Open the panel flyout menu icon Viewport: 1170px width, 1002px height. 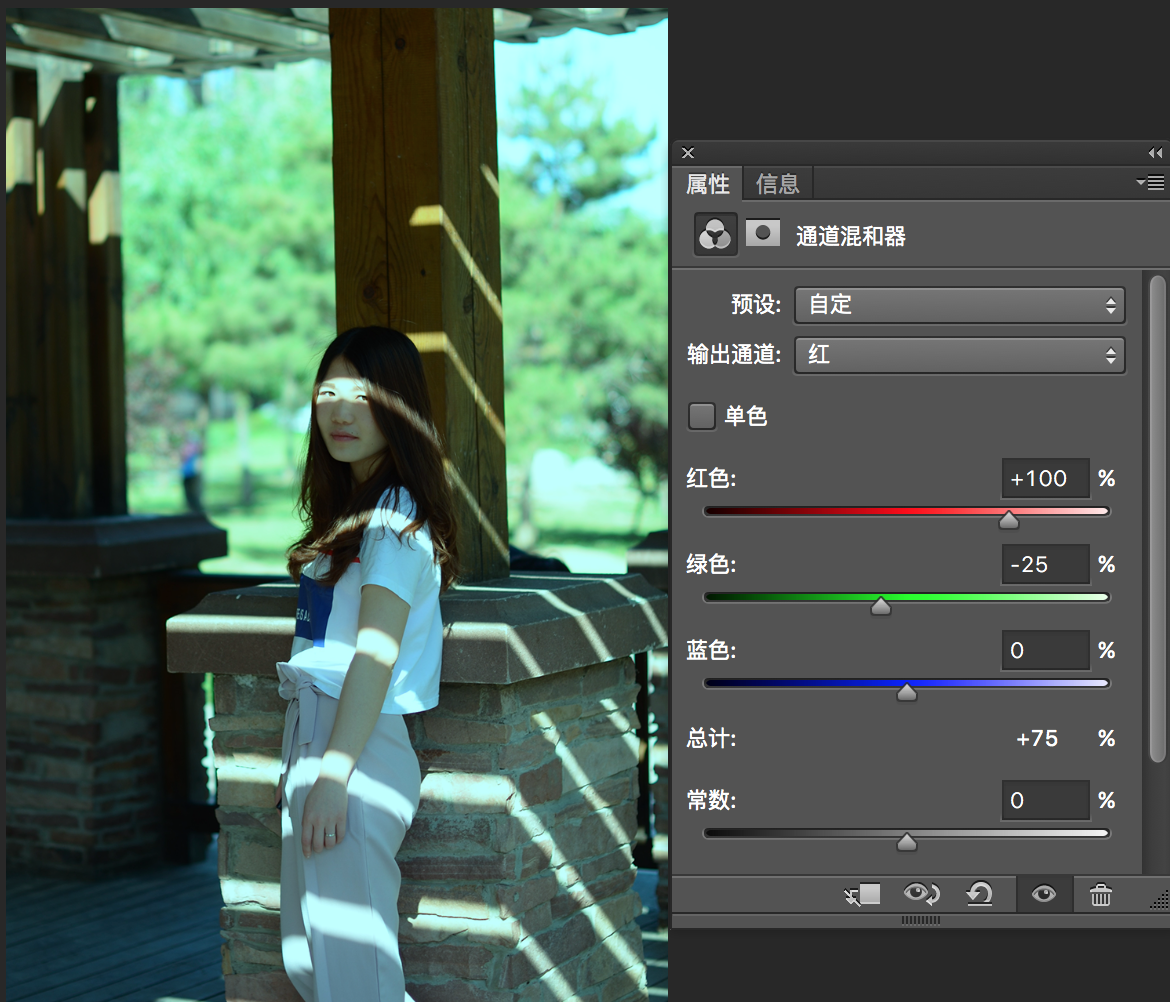(1151, 182)
